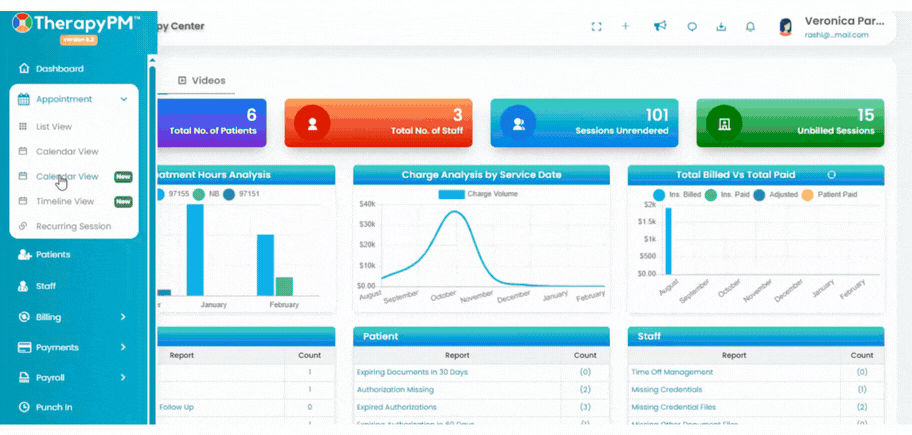Expand the Payroll submenu arrow
Viewport: 912px width, 435px height.
pos(123,377)
